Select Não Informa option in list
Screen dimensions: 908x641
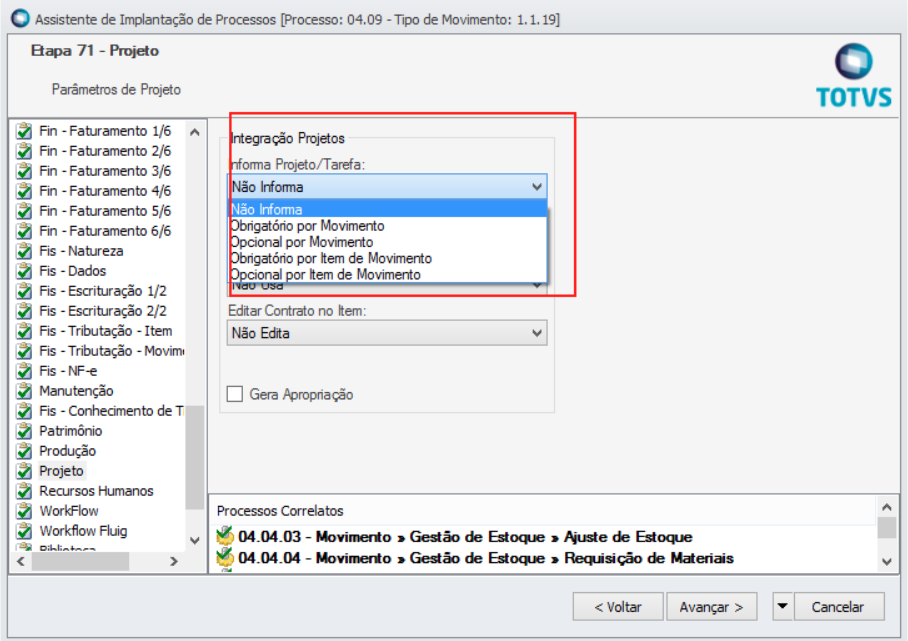click(x=387, y=209)
